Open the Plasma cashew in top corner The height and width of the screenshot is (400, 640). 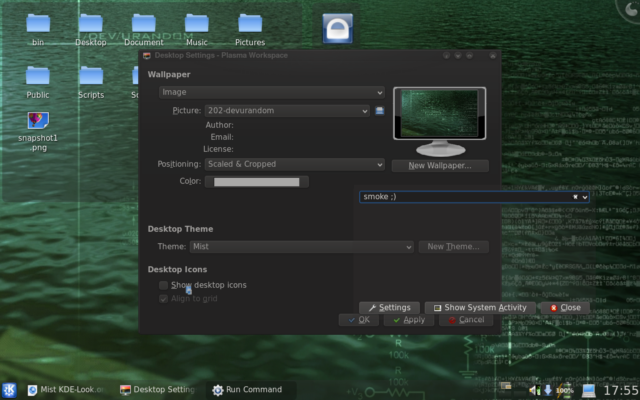629,9
